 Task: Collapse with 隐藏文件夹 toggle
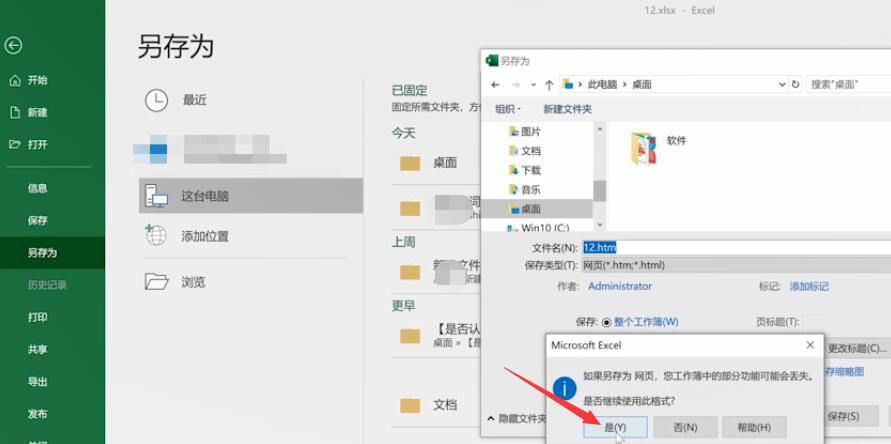(x=516, y=418)
